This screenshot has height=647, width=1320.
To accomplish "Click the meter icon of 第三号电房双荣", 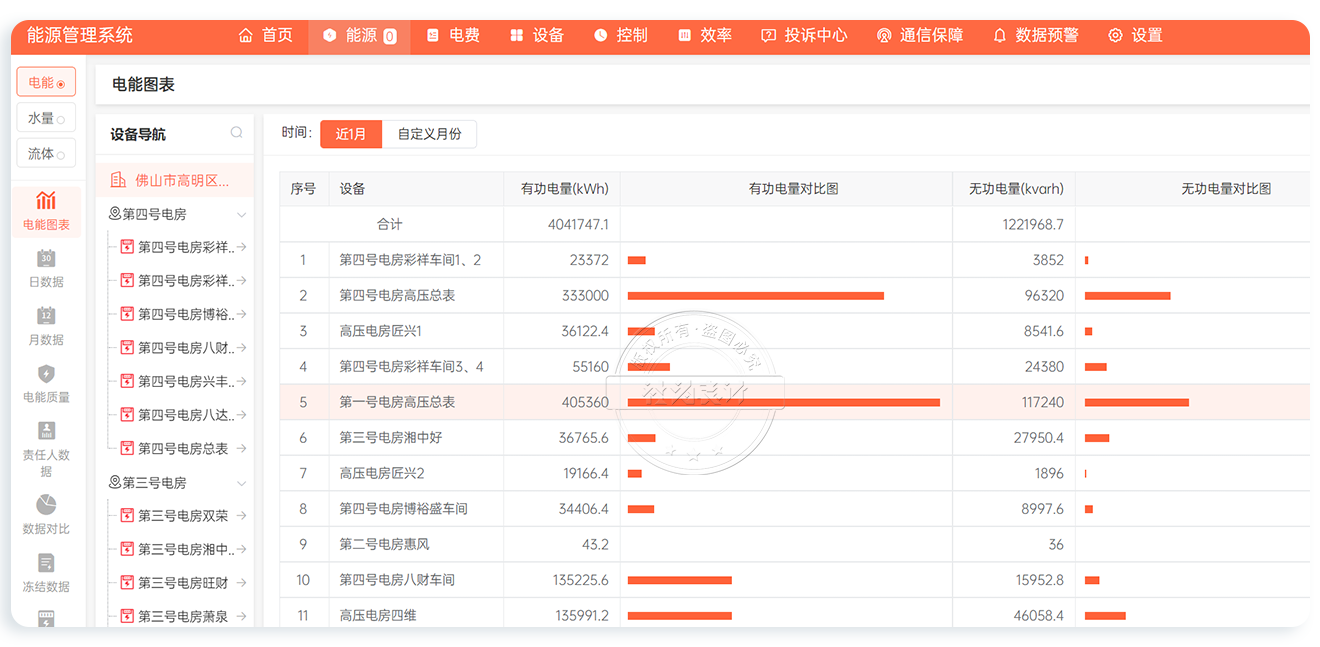I will tap(127, 515).
